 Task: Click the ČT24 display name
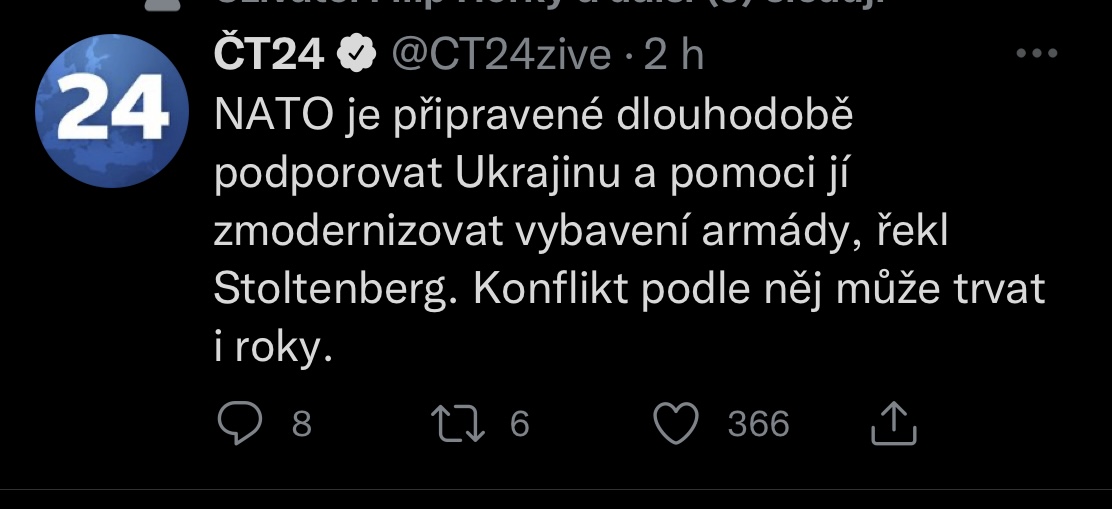click(x=270, y=55)
